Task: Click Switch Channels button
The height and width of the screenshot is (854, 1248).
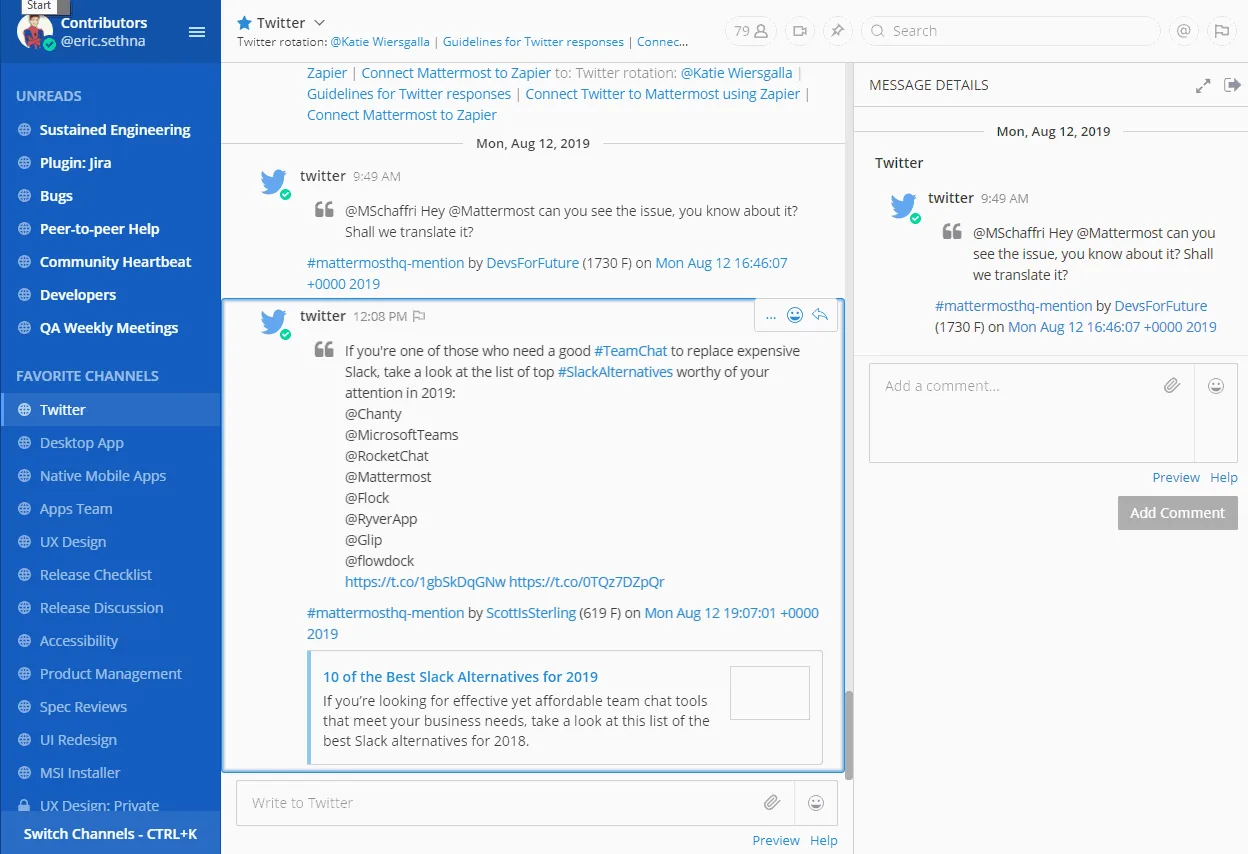Action: pos(110,833)
